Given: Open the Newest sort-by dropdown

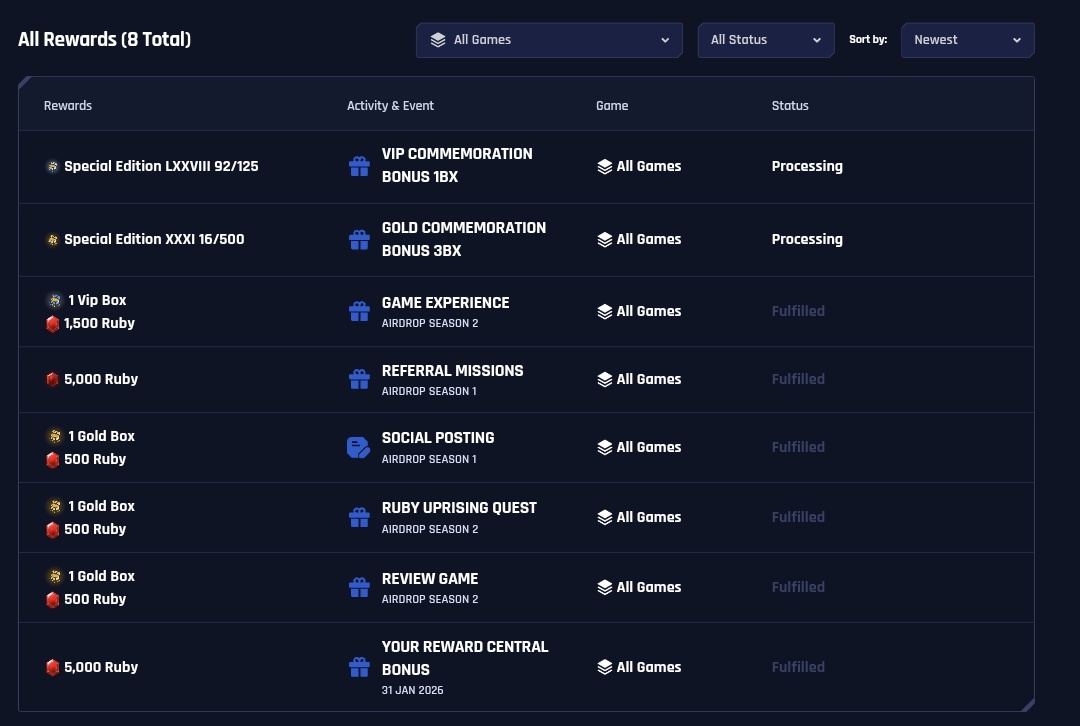Looking at the screenshot, I should 967,40.
